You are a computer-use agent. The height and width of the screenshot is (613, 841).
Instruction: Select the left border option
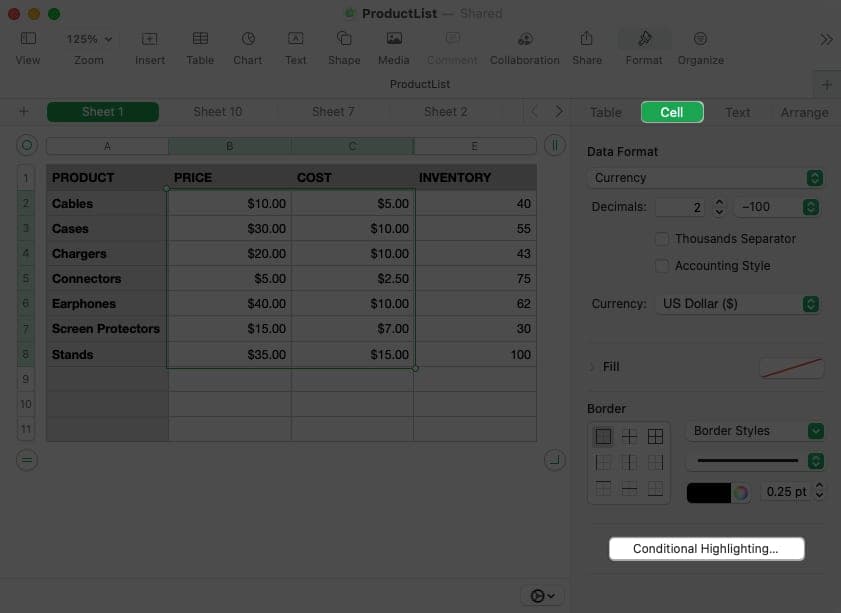pos(603,462)
